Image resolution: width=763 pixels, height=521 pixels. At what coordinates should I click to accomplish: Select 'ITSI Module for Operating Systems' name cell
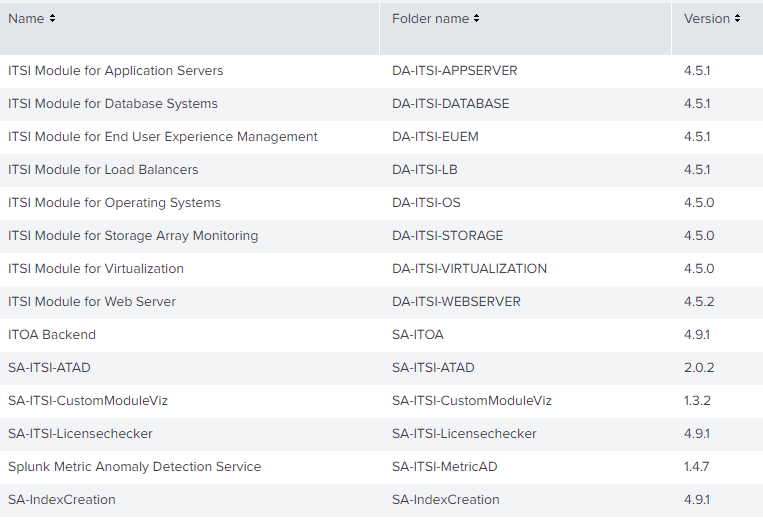point(114,203)
